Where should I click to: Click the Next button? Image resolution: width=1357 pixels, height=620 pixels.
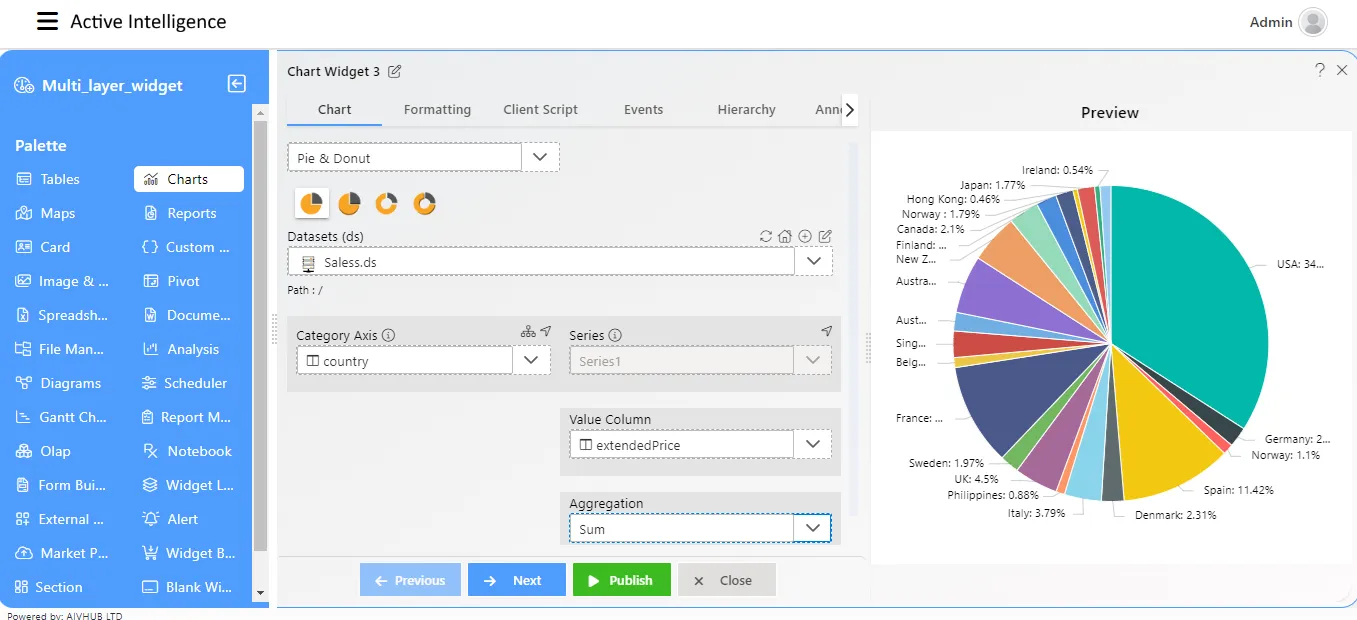point(517,580)
